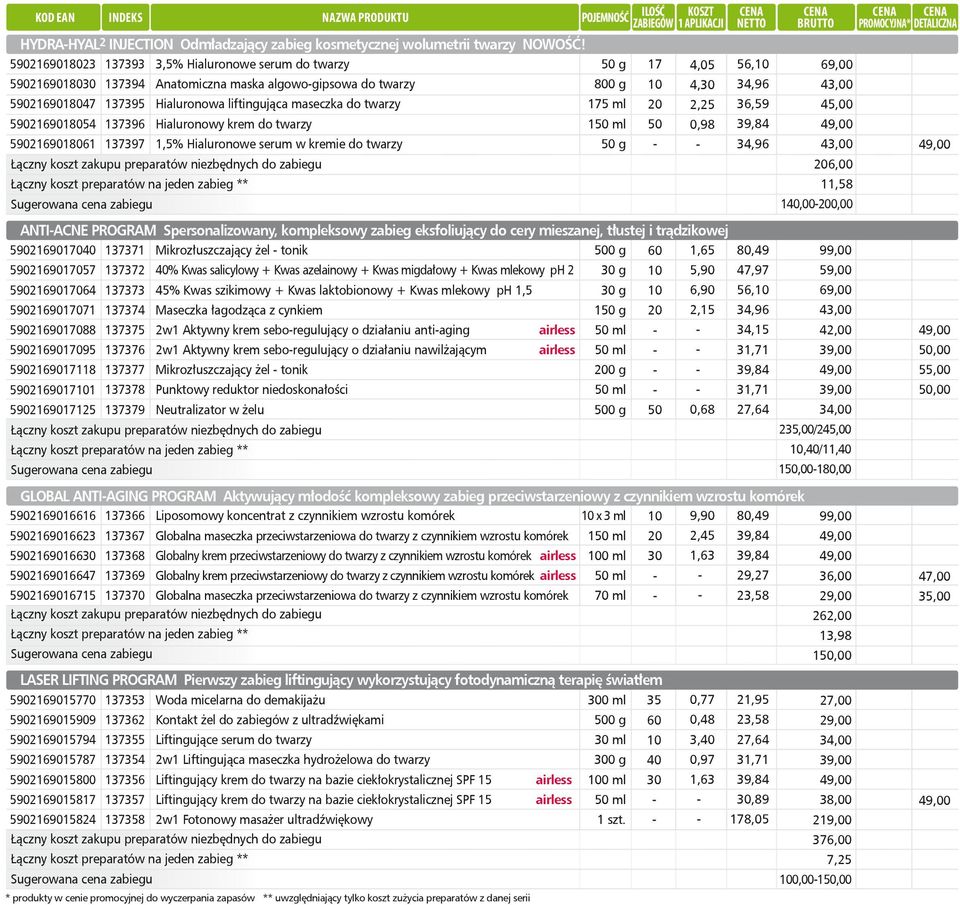Click suggested price 150,00-180,00
The height and width of the screenshot is (905, 960).
[x=815, y=470]
